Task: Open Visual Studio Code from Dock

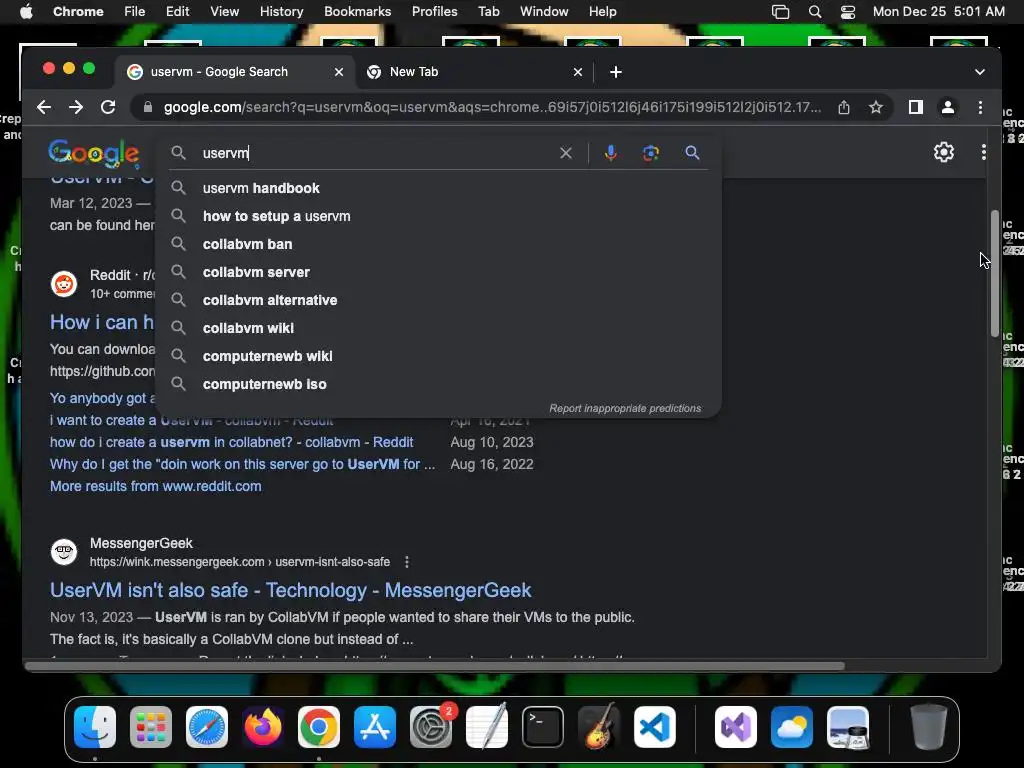Action: click(x=655, y=727)
